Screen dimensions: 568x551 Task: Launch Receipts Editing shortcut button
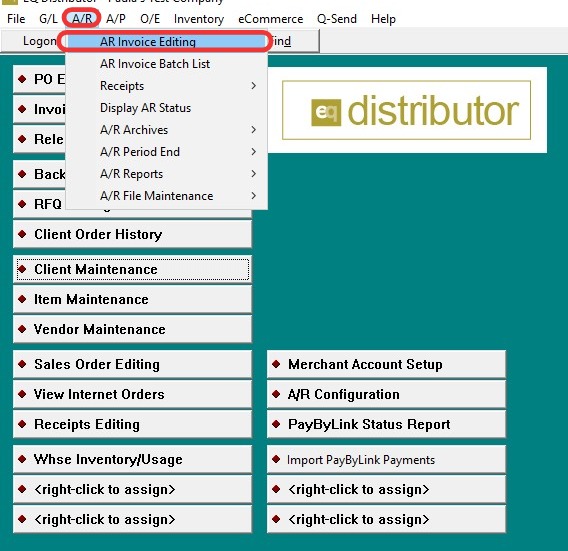click(132, 424)
